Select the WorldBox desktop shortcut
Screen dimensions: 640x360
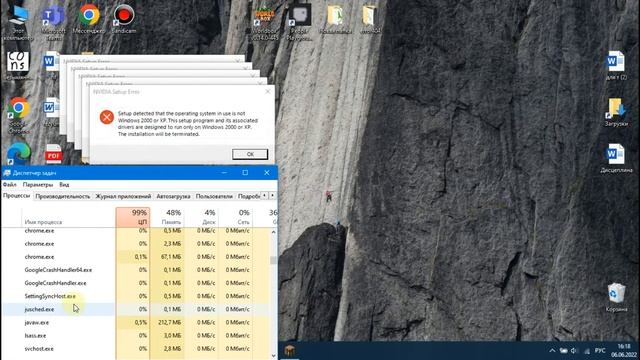pyautogui.click(x=265, y=21)
